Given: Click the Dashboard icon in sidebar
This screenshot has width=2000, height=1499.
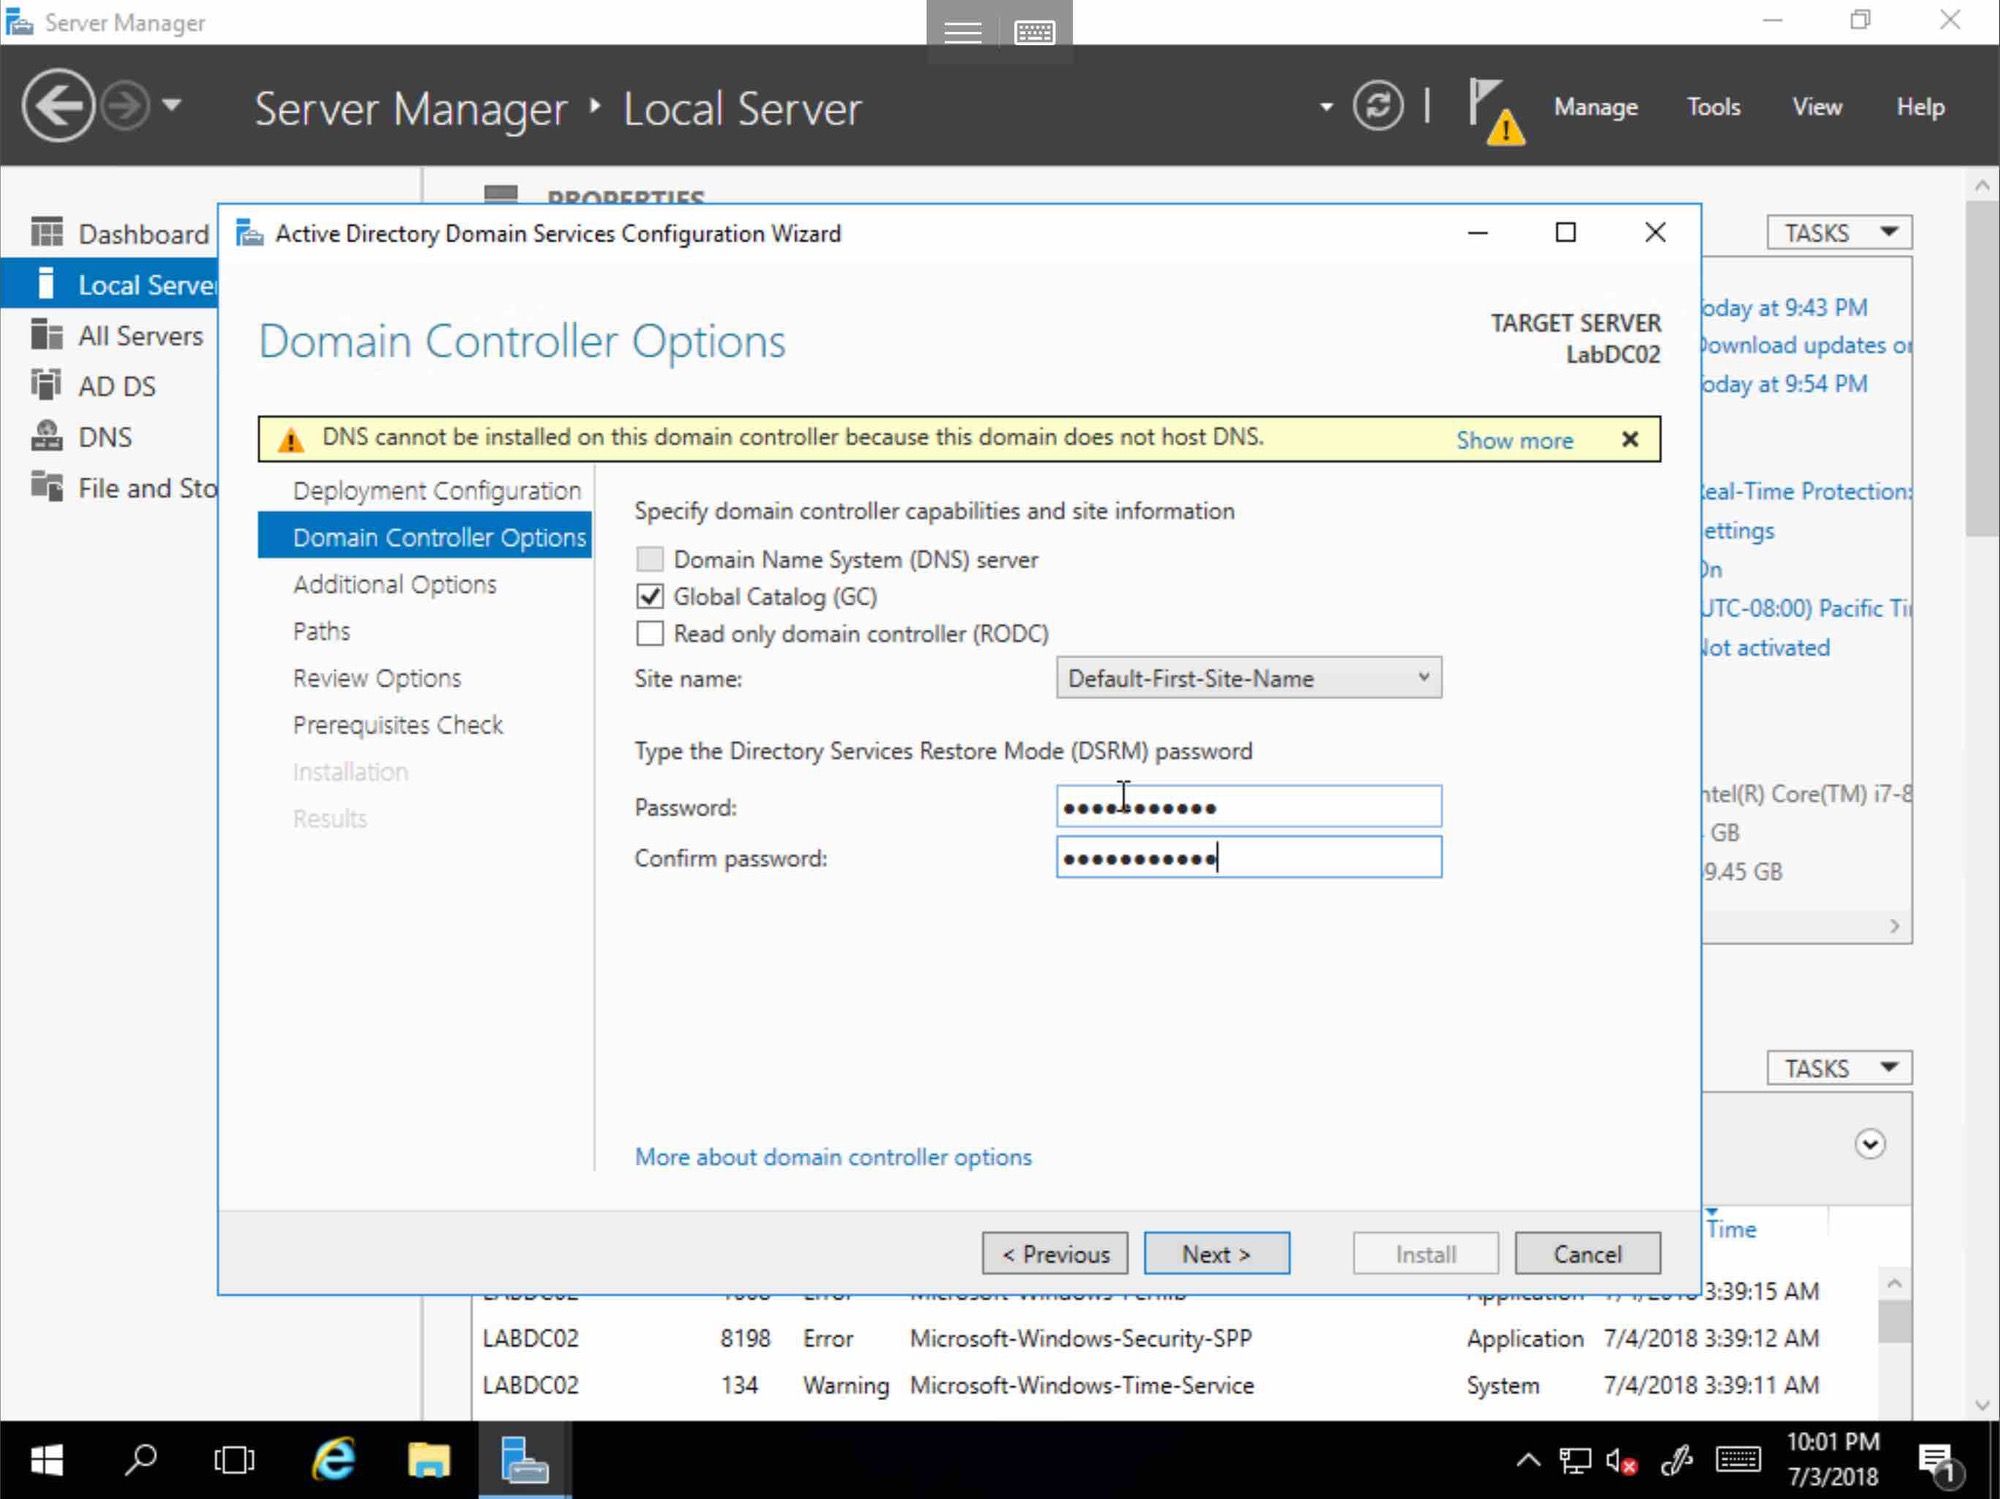Looking at the screenshot, I should tap(46, 233).
